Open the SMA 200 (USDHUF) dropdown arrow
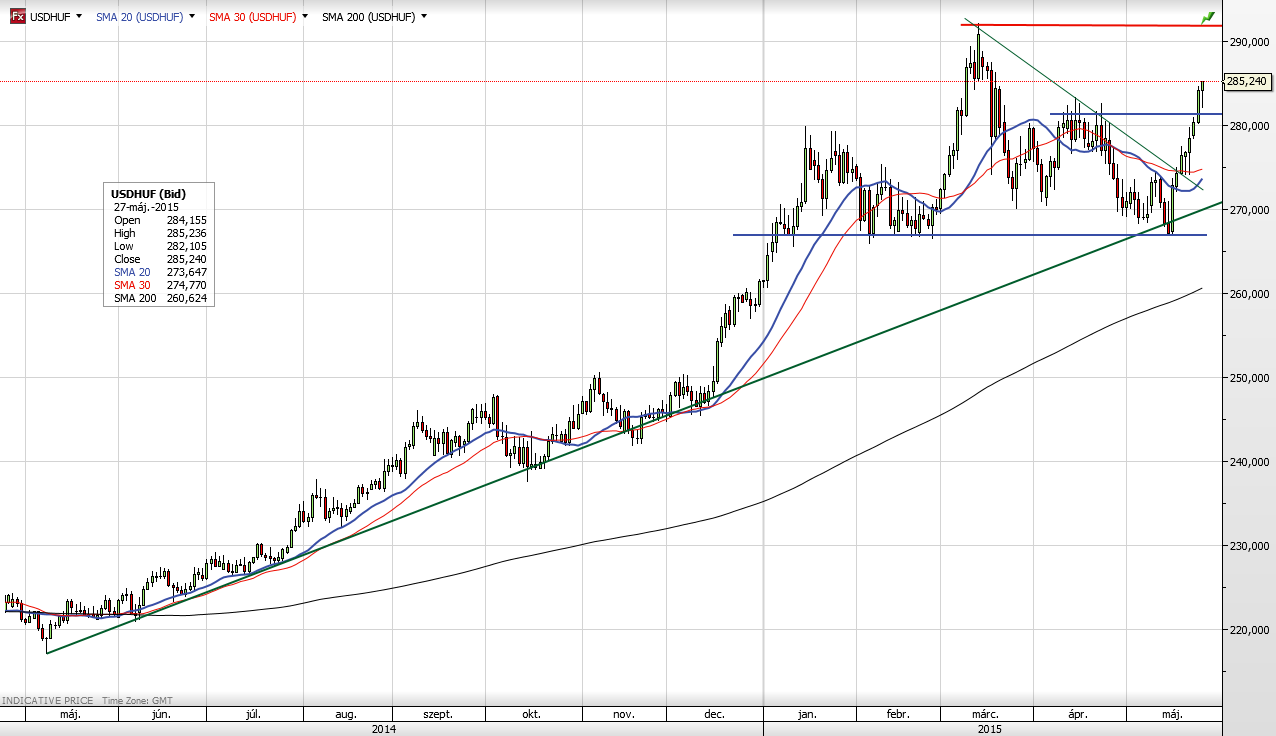Image resolution: width=1276 pixels, height=736 pixels. coord(424,17)
